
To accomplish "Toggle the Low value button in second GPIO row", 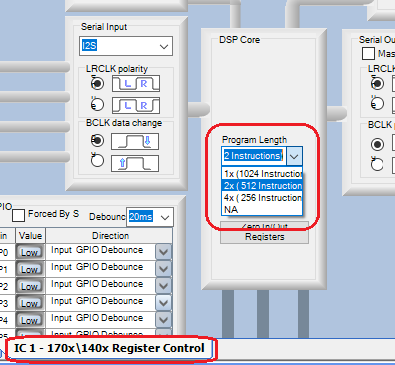I will tap(29, 269).
